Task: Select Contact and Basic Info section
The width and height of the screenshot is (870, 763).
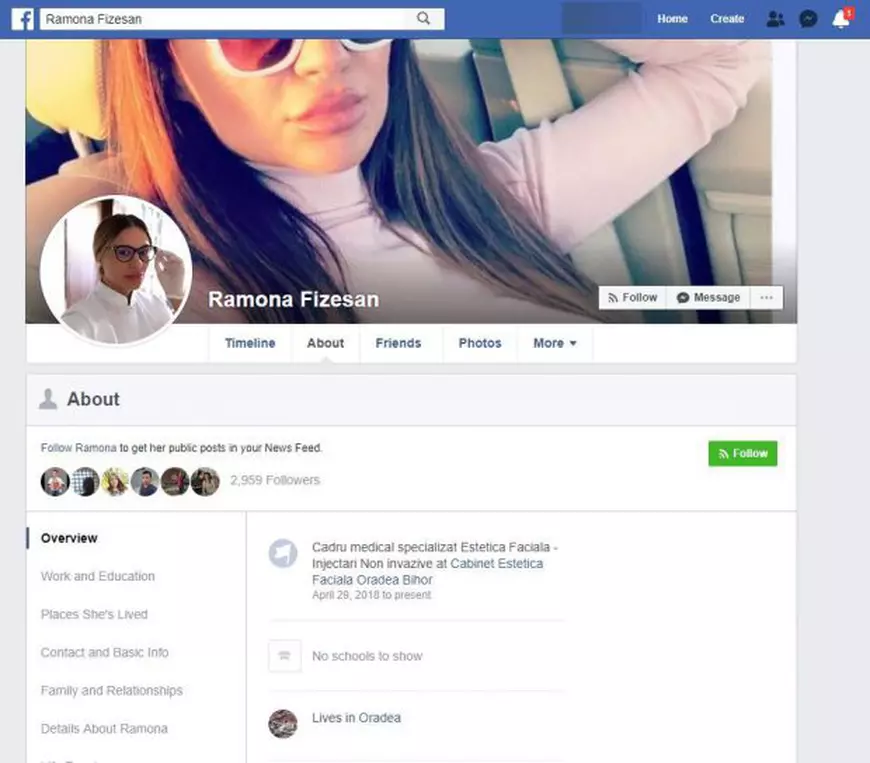Action: 104,652
